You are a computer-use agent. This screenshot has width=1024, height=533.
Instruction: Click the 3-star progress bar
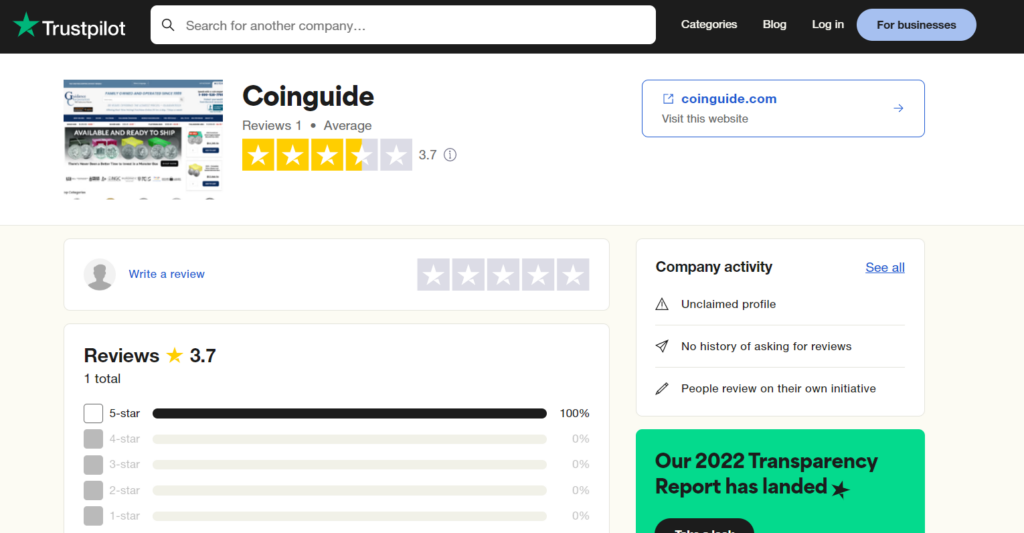pos(349,464)
